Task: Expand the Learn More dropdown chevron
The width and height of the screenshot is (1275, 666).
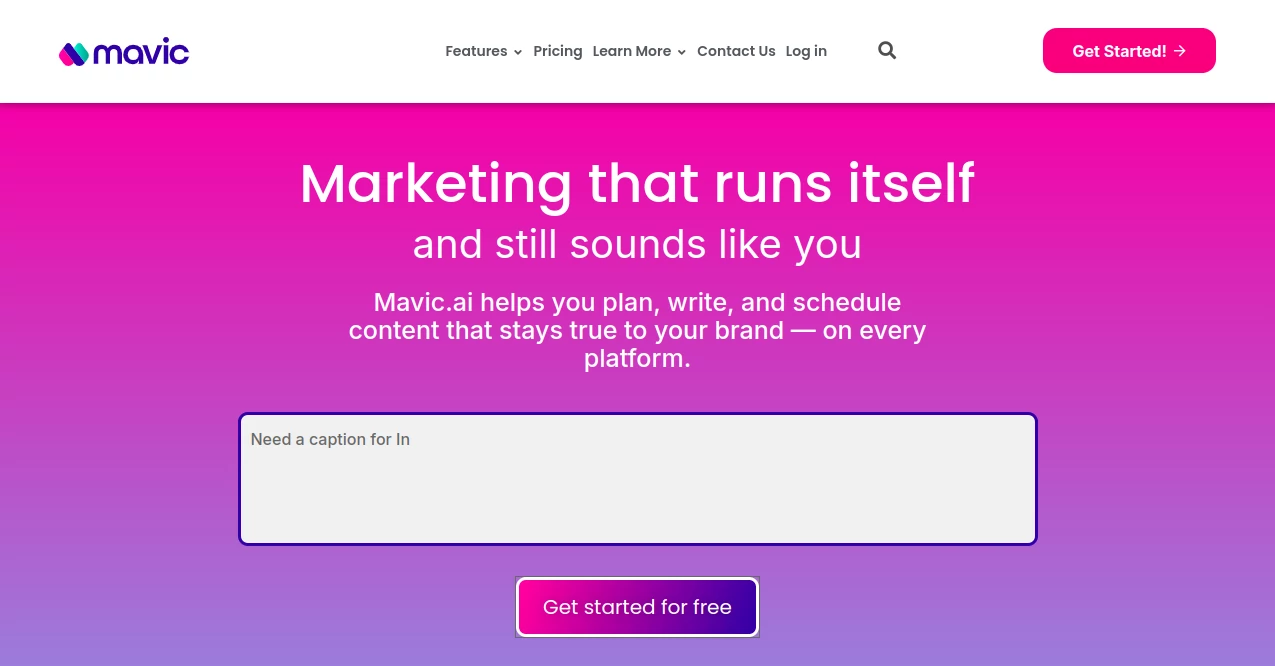Action: 681,52
